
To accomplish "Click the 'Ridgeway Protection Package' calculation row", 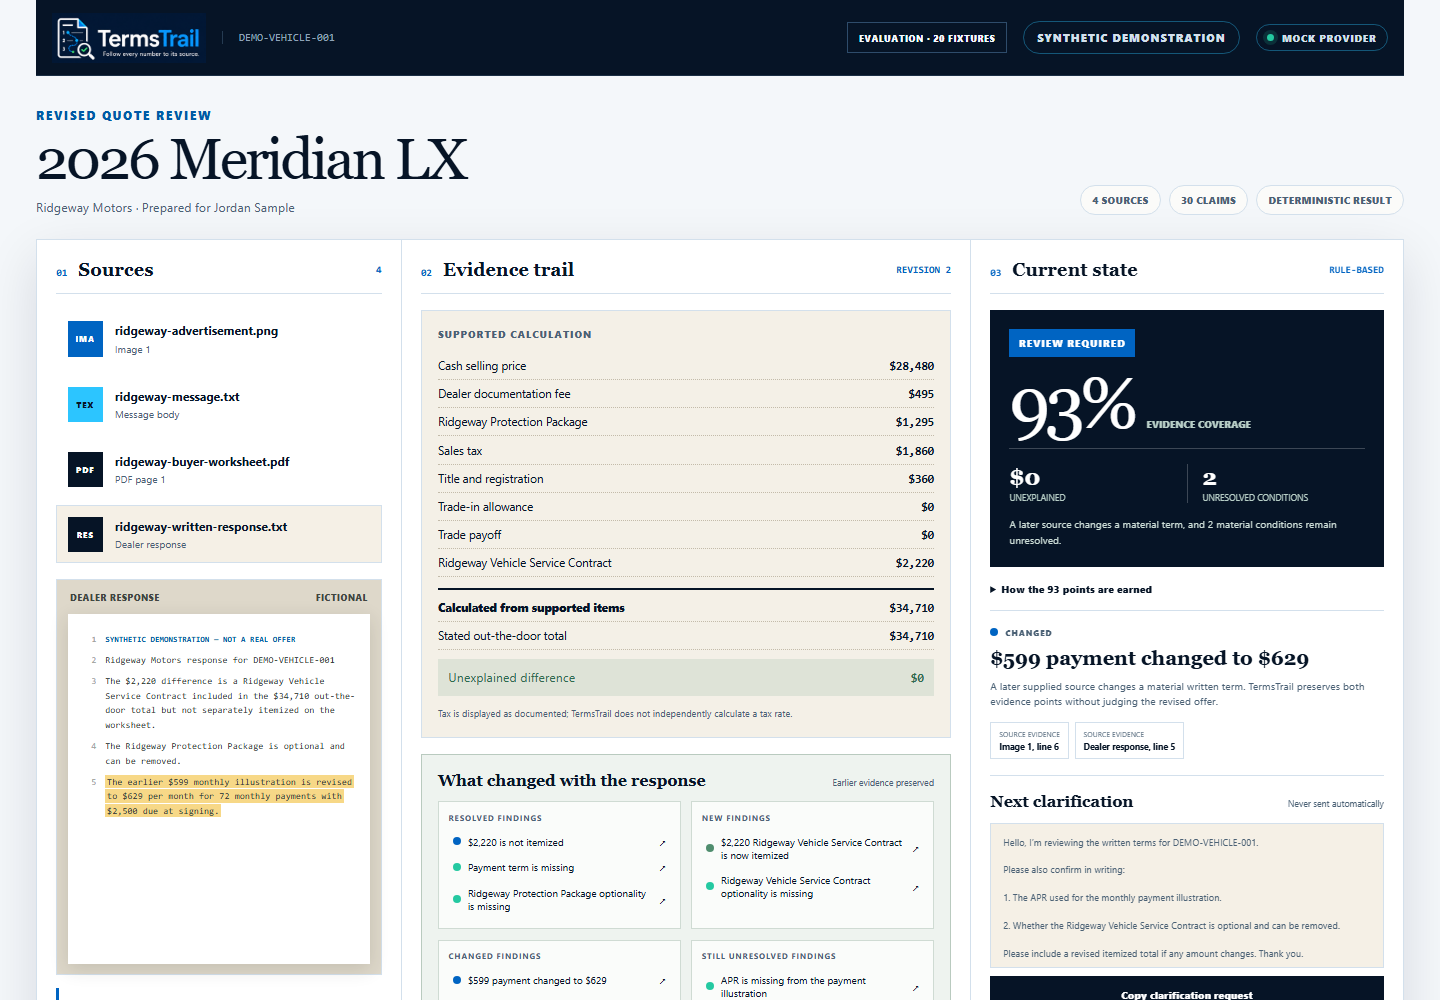I will point(686,422).
